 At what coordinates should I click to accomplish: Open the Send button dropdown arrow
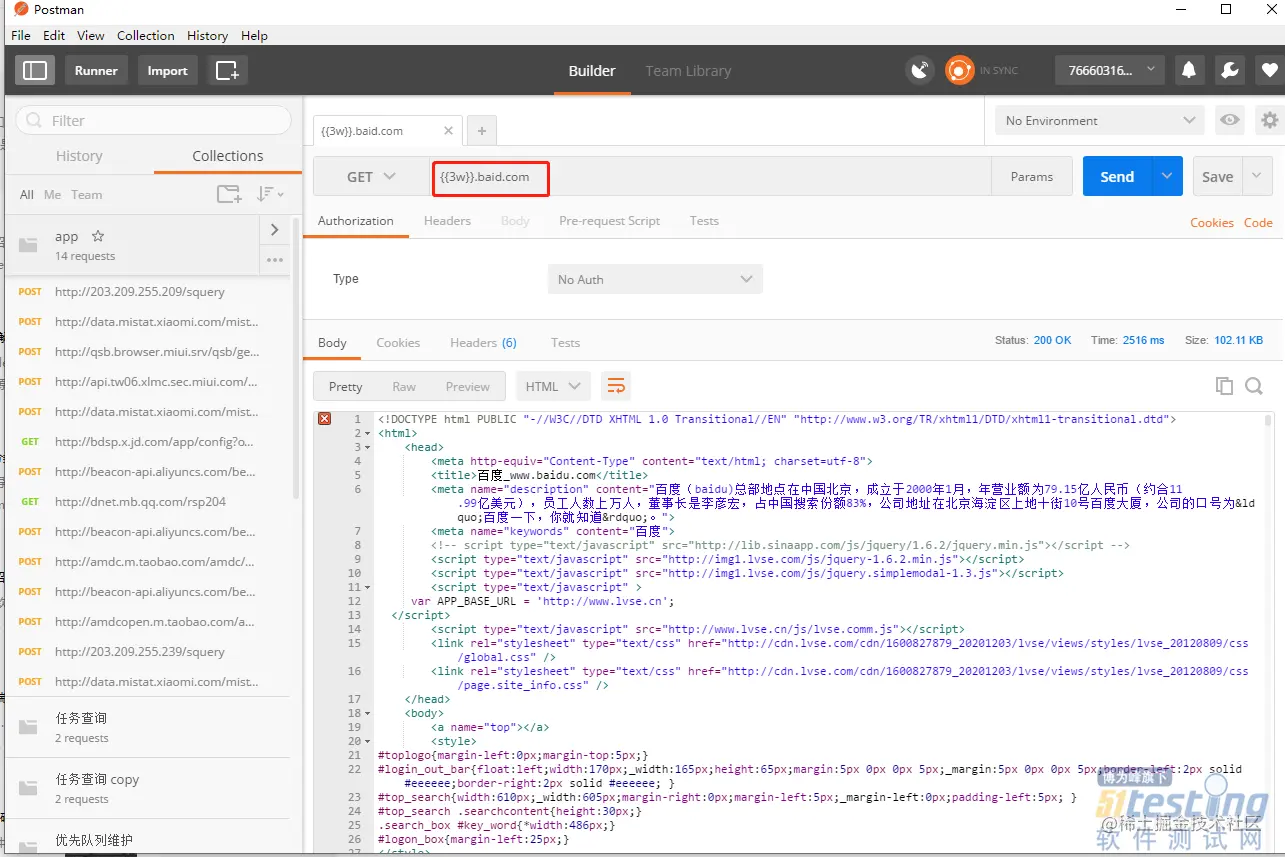coord(1167,176)
